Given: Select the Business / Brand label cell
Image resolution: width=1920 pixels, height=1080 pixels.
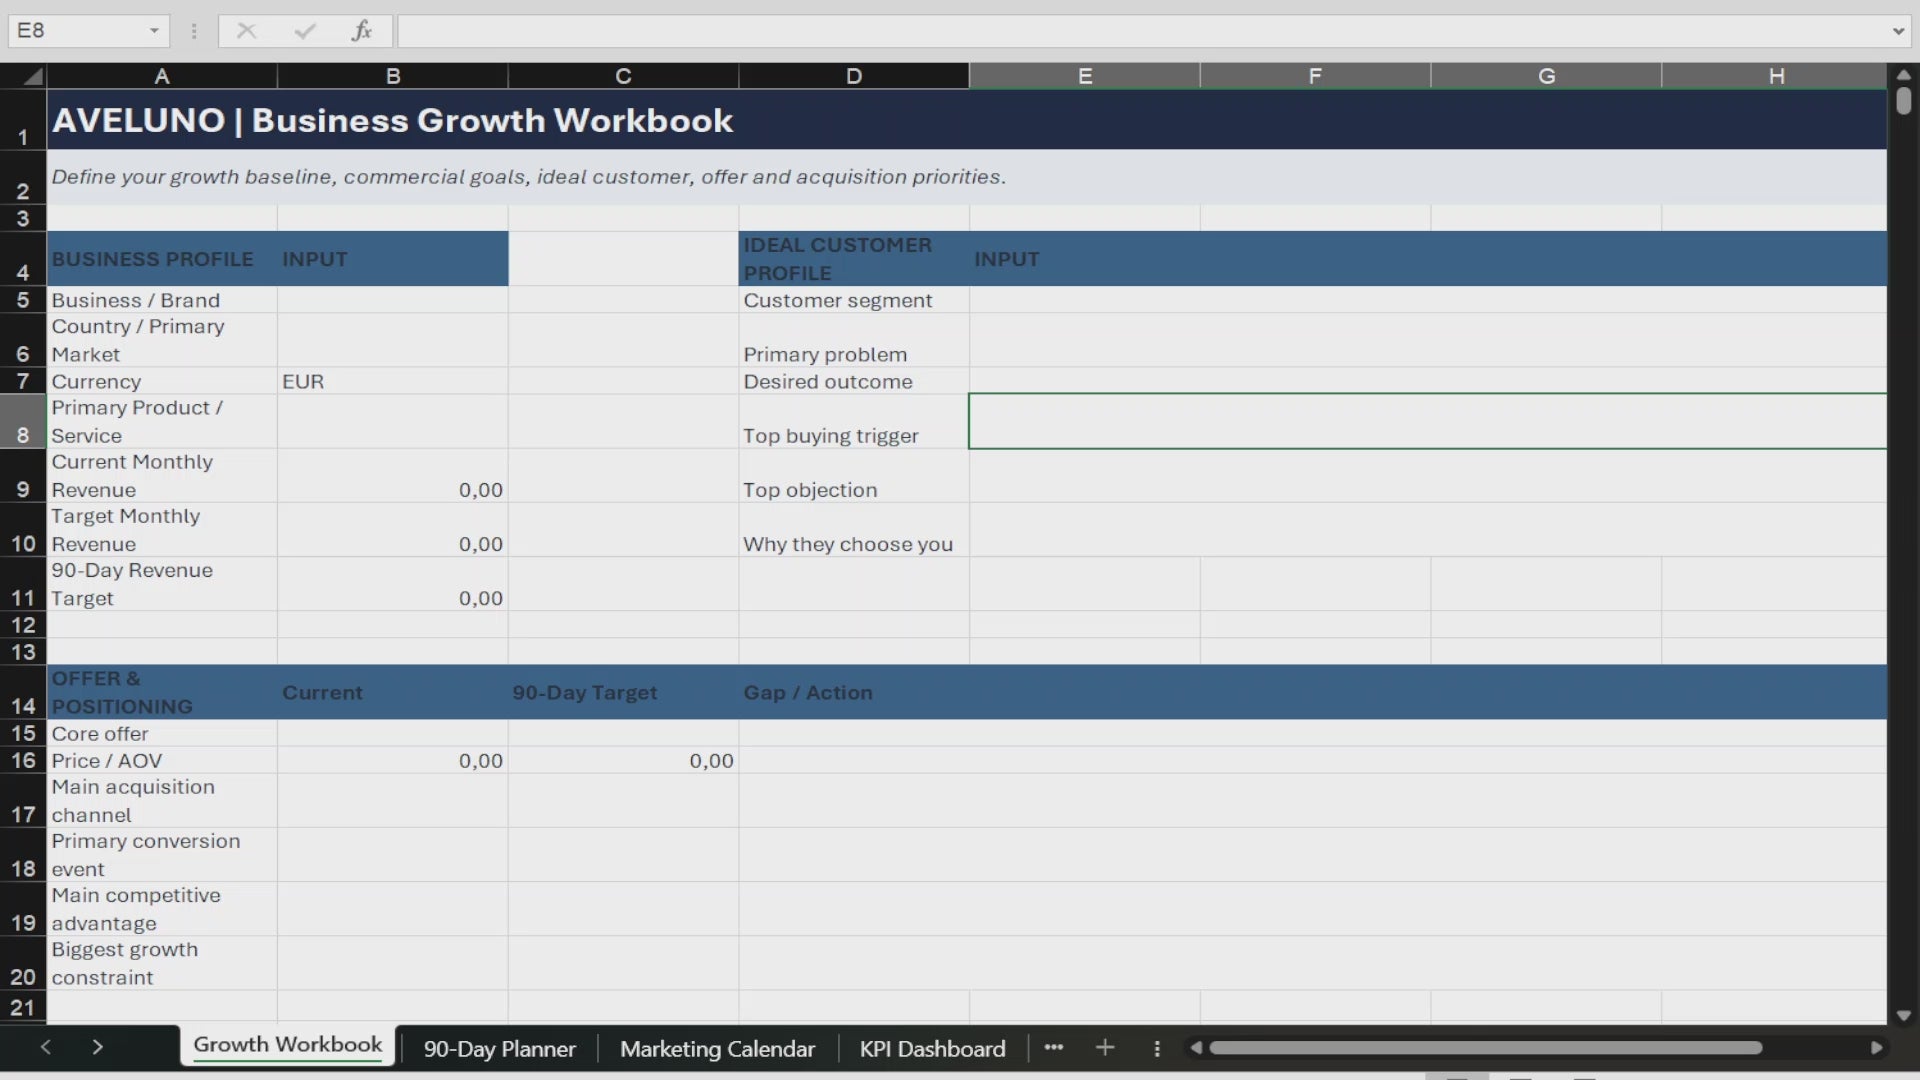Looking at the screenshot, I should 162,300.
